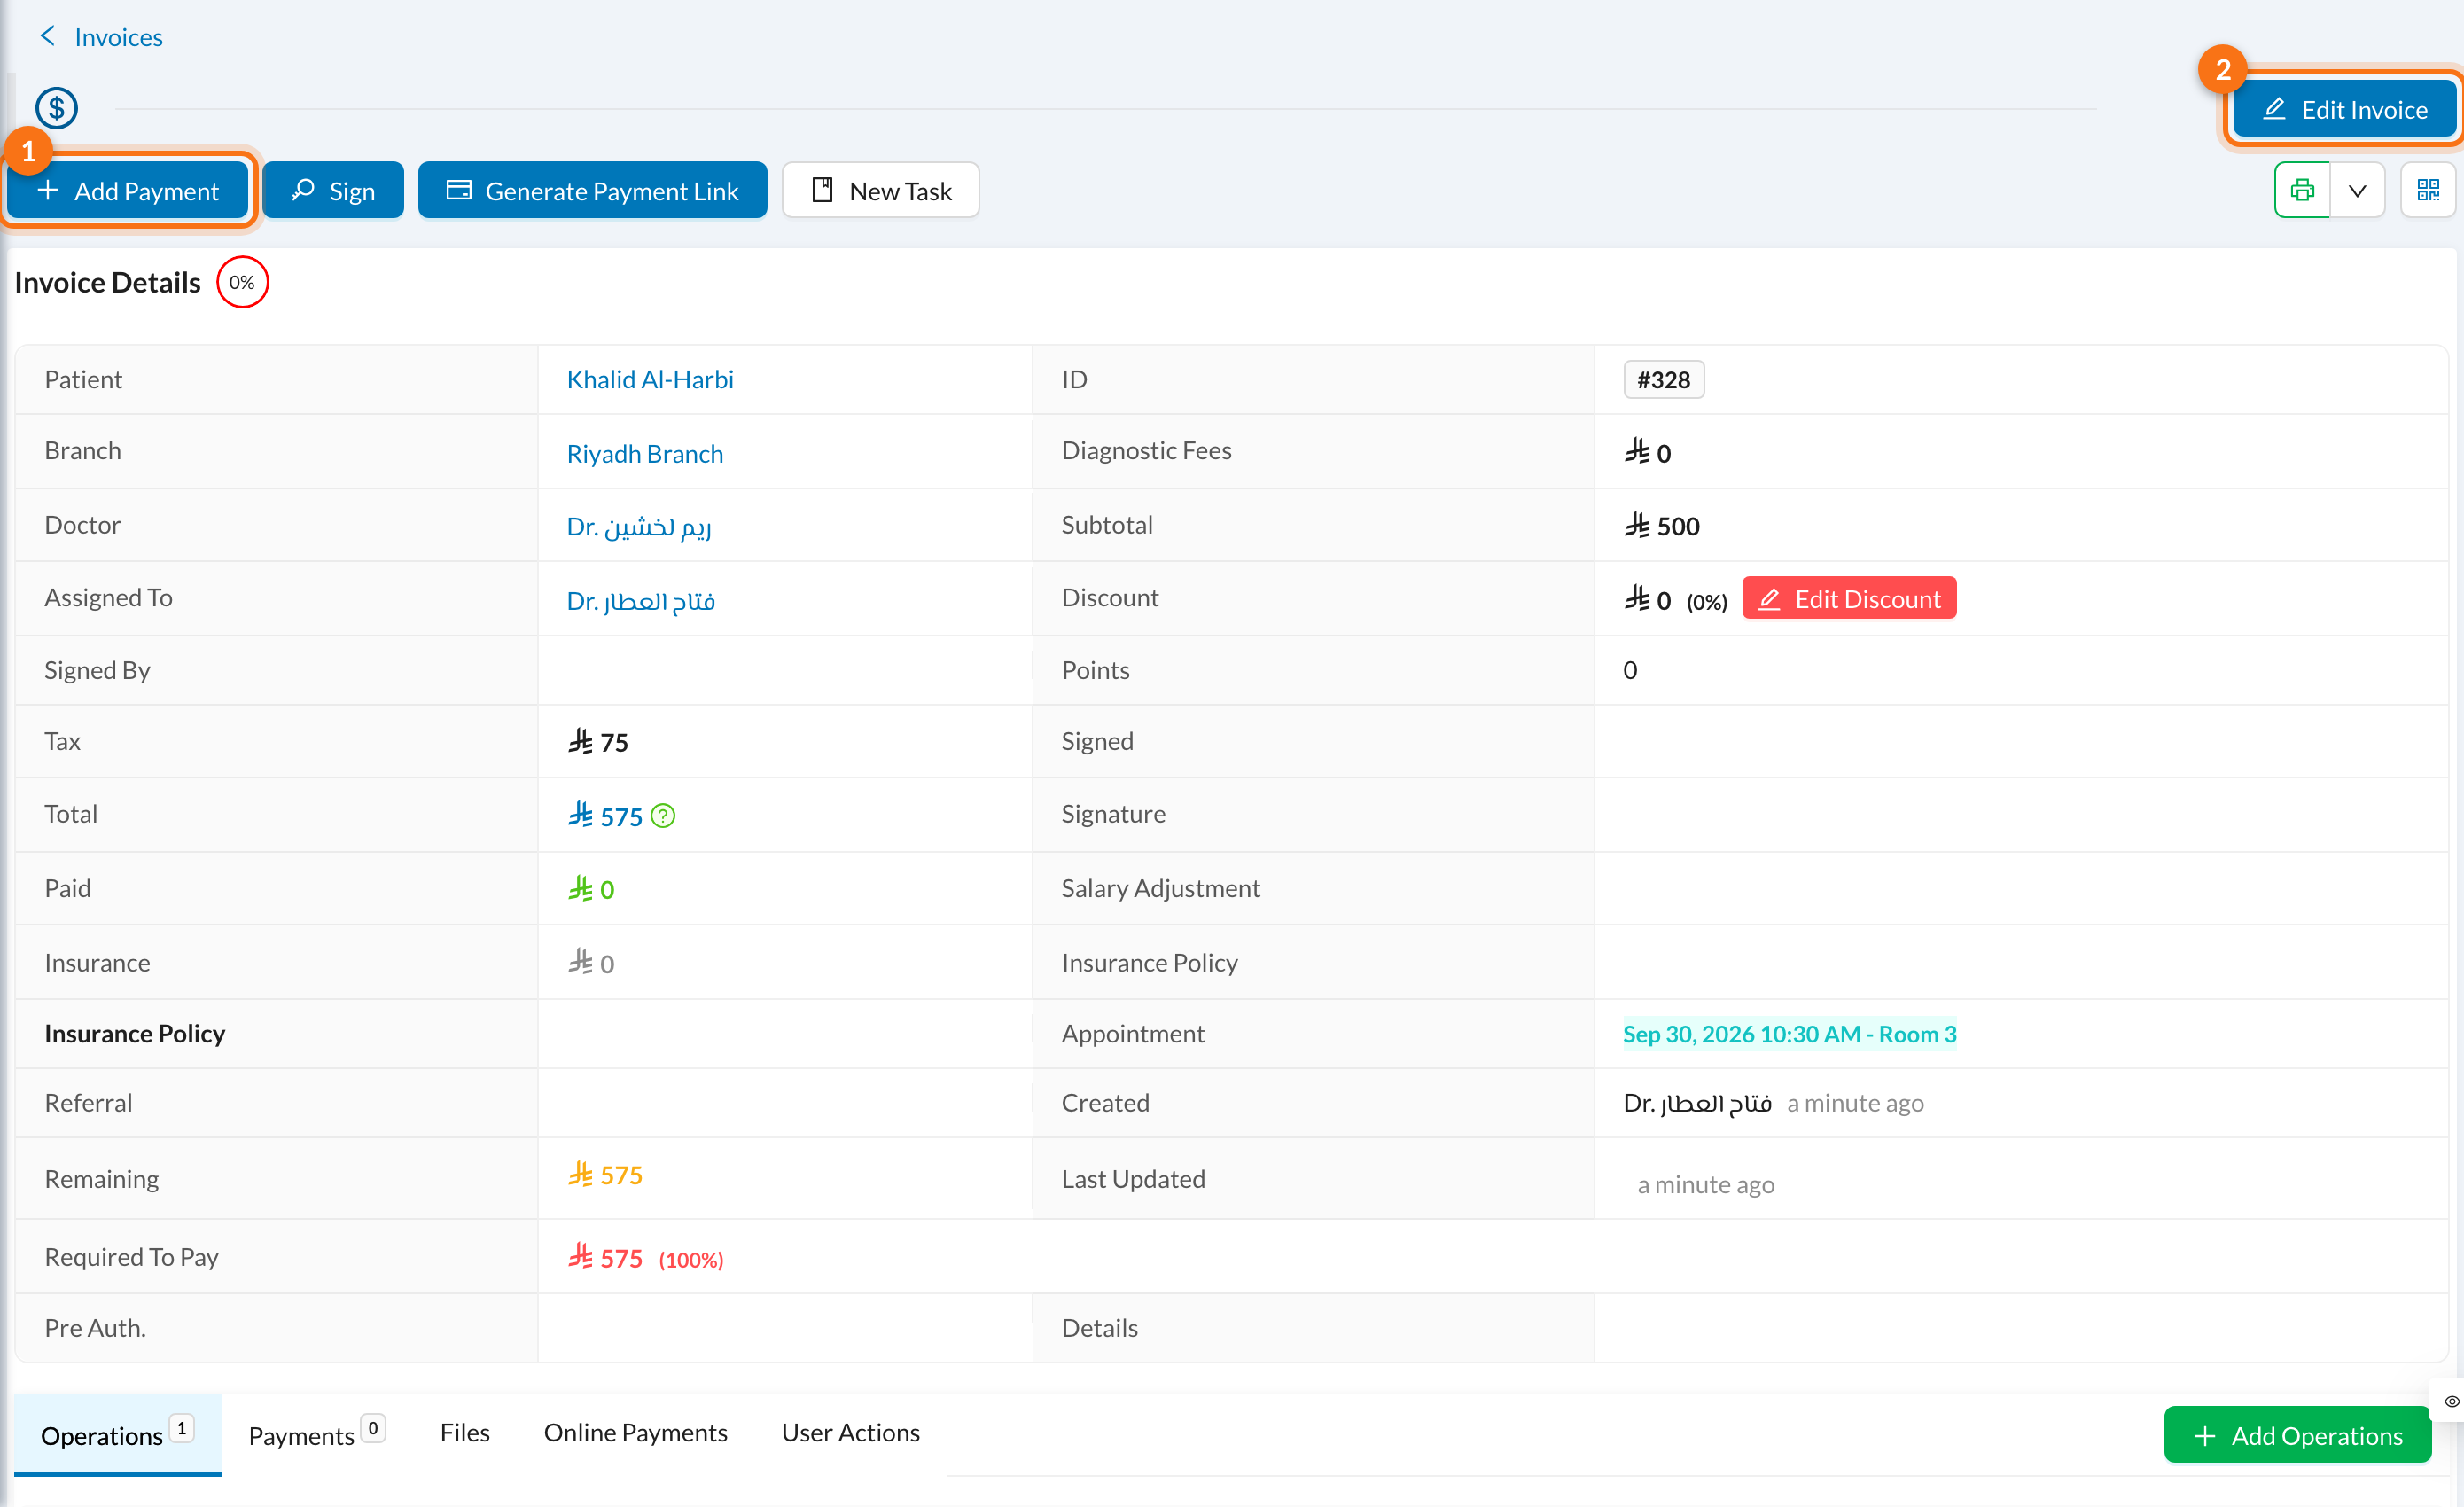Click the QR code icon button

click(x=2428, y=190)
